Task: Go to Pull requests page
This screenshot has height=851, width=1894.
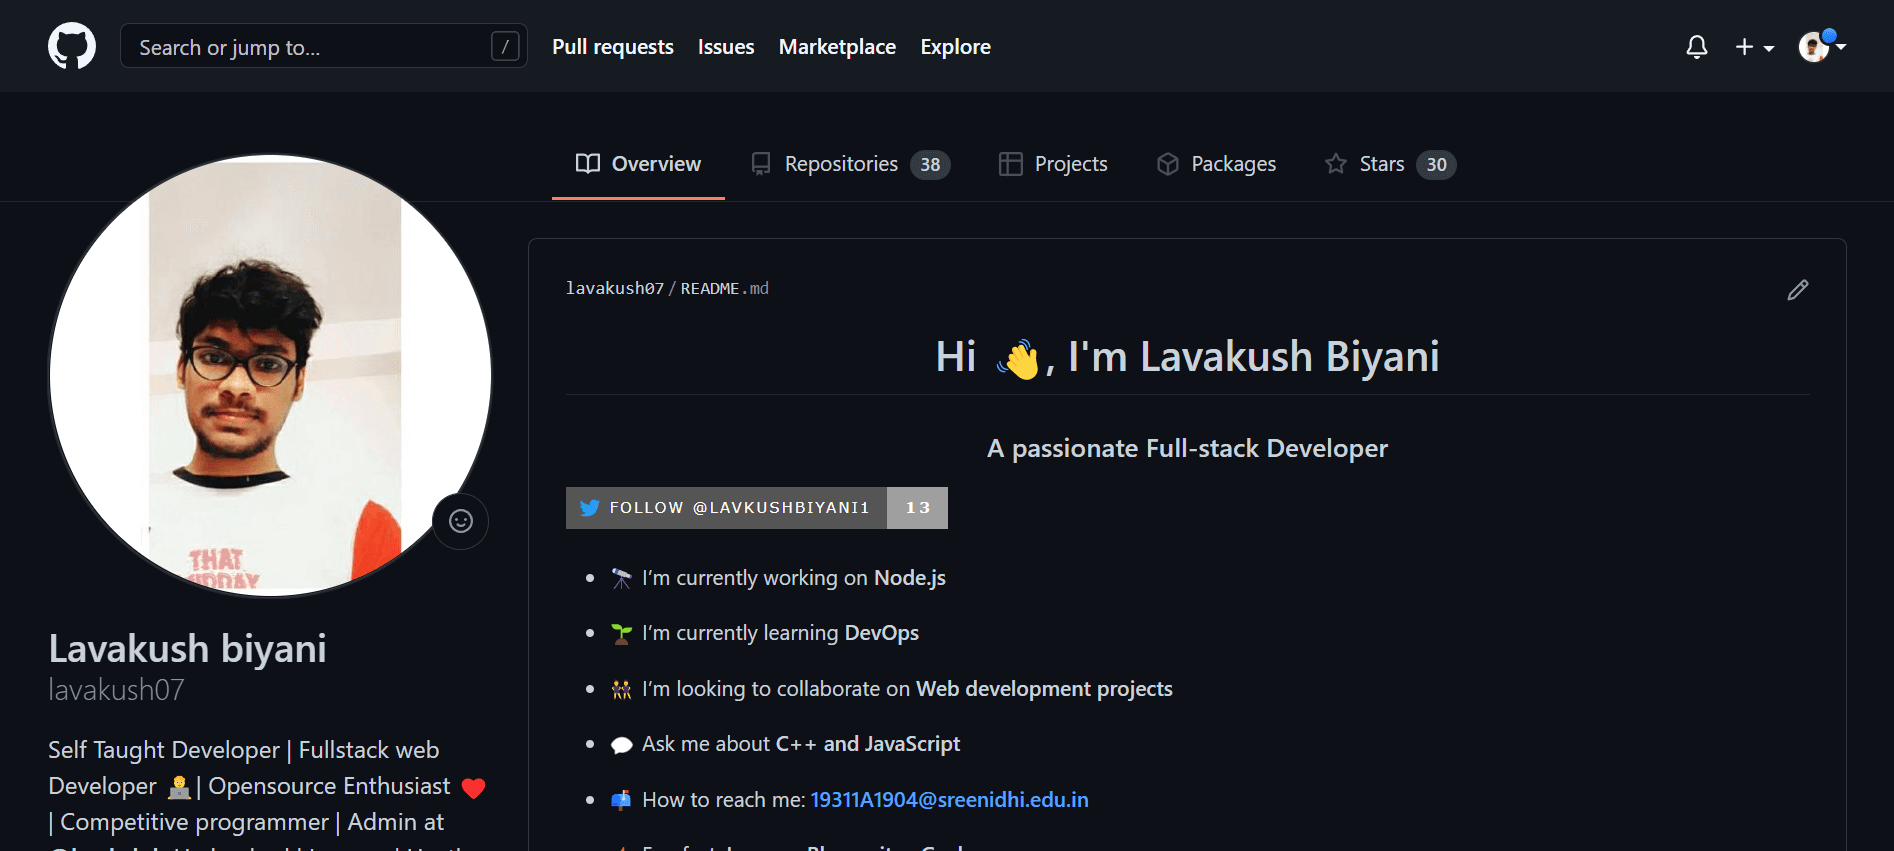Action: [x=612, y=47]
